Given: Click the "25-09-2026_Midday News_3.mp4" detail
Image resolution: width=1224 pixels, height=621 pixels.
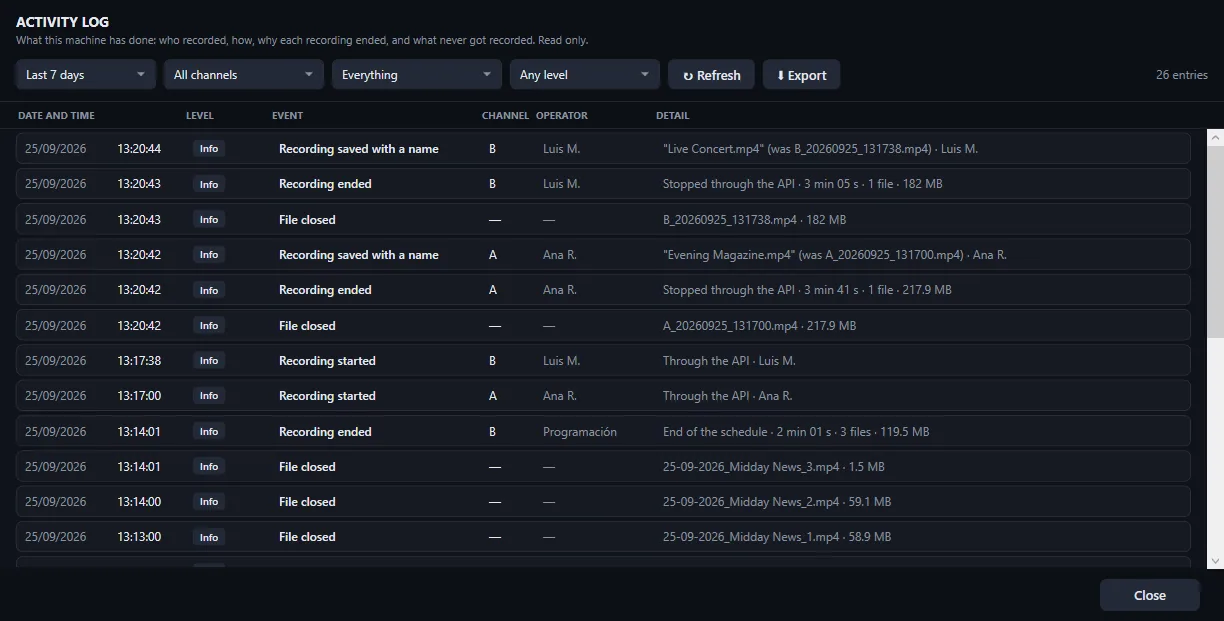Looking at the screenshot, I should [773, 467].
